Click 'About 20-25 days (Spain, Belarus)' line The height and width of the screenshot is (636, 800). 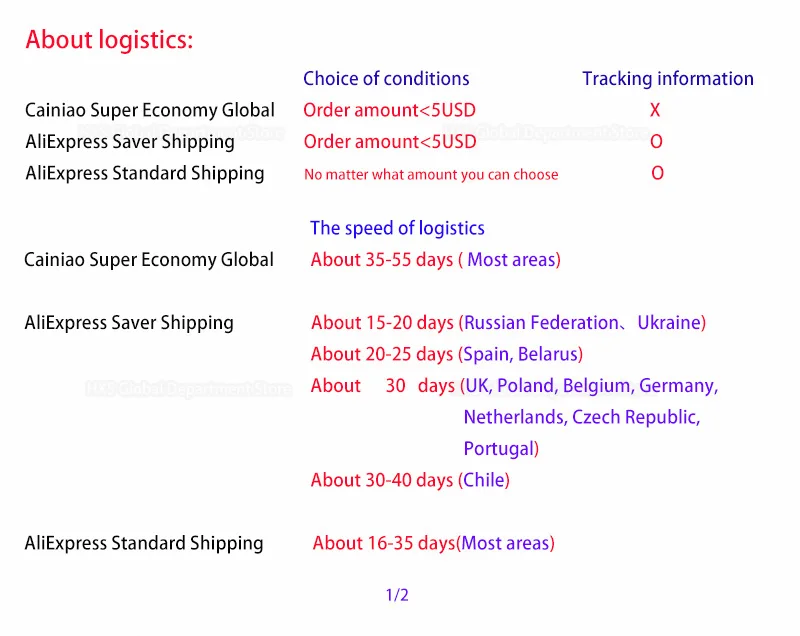coord(447,354)
